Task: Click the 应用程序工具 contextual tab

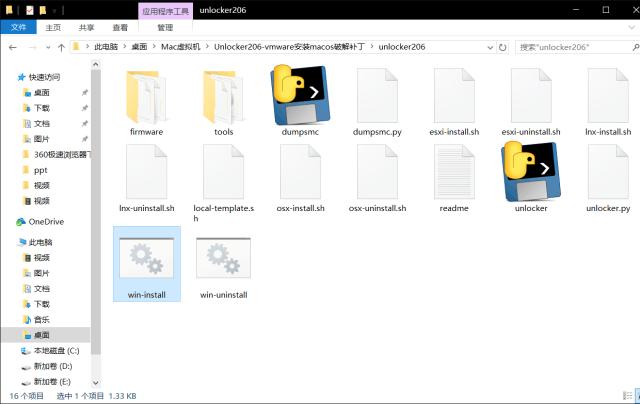Action: click(165, 11)
